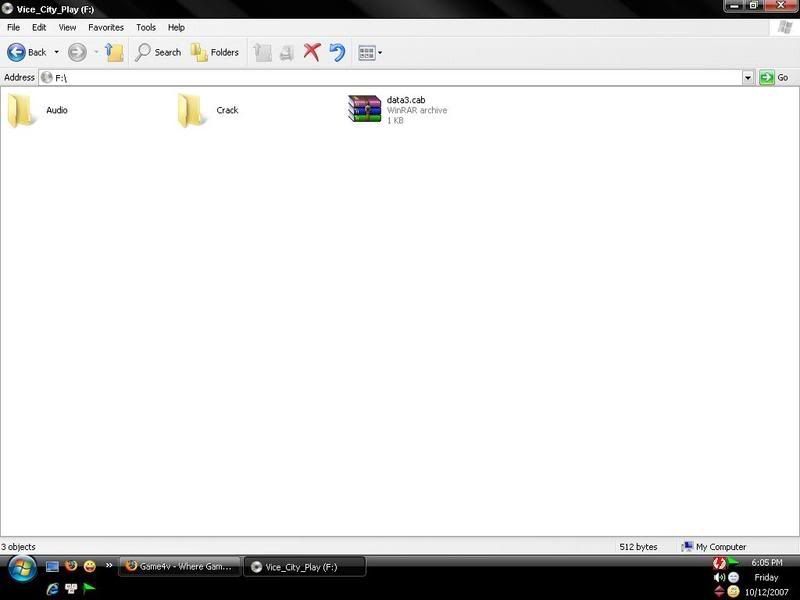
Task: Click the system clock showing 6:05 PM
Action: tap(766, 562)
